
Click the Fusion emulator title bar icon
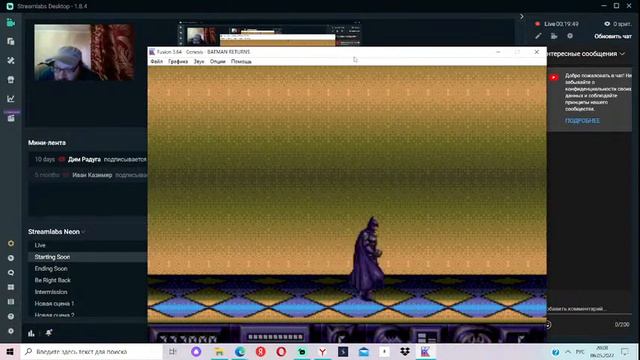pos(152,52)
